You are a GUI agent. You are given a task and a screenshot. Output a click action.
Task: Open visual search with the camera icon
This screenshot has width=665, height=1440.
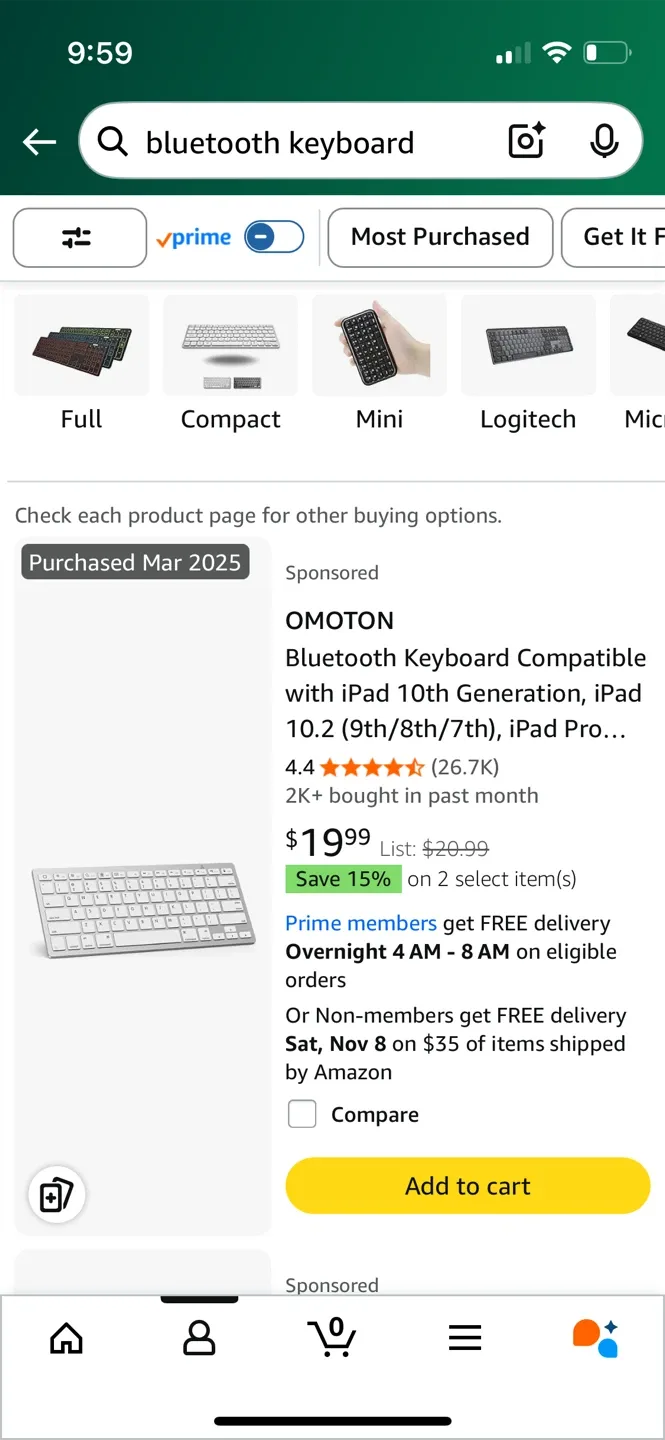pyautogui.click(x=525, y=141)
